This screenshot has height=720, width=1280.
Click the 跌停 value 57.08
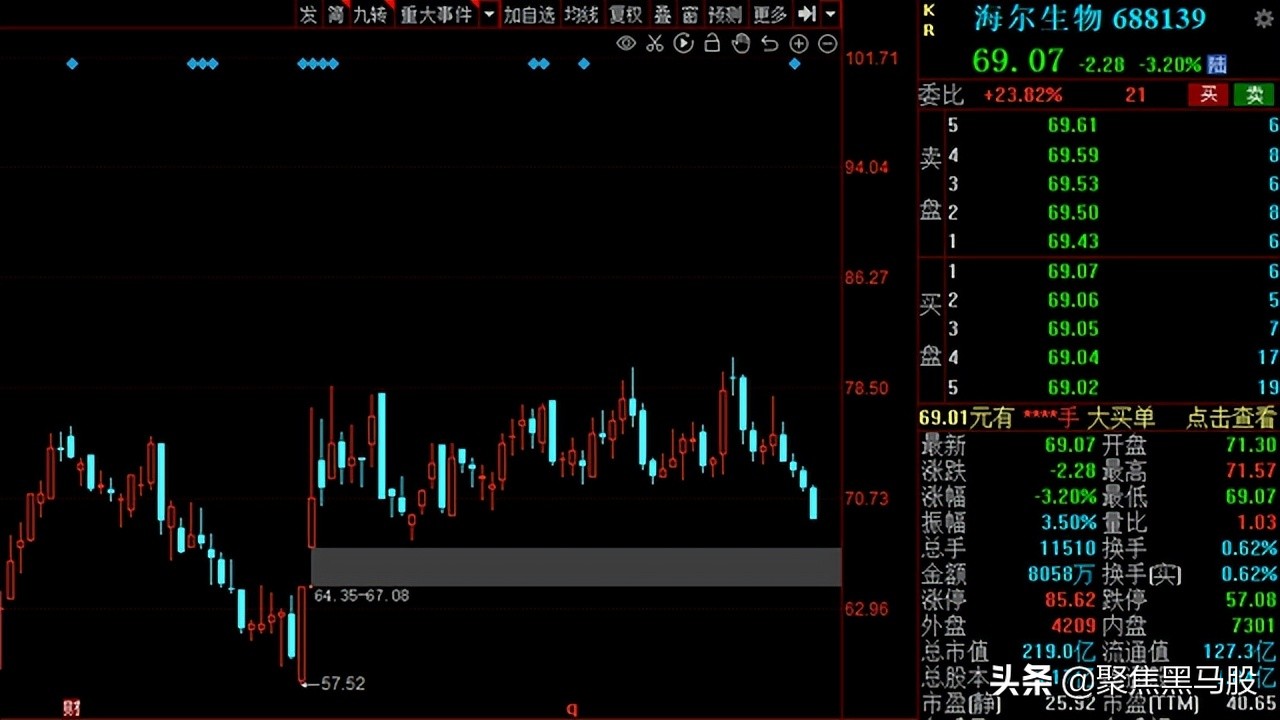click(1251, 600)
